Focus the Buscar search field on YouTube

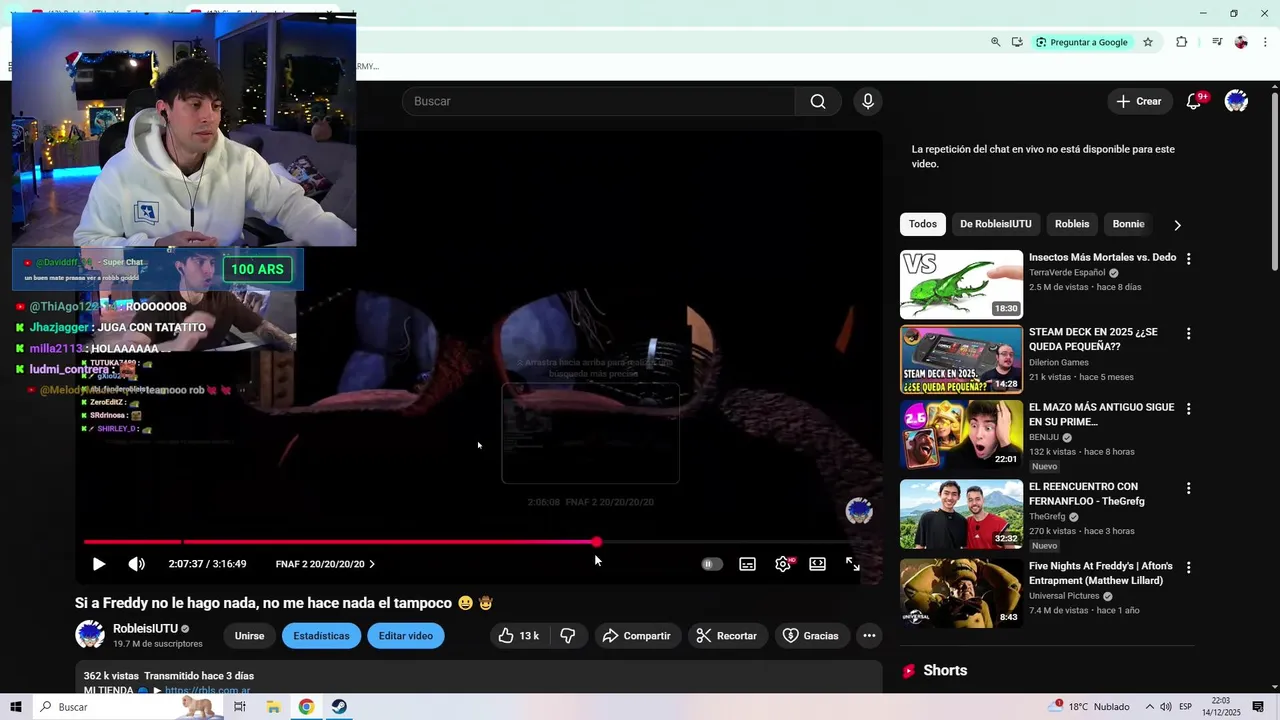[598, 101]
